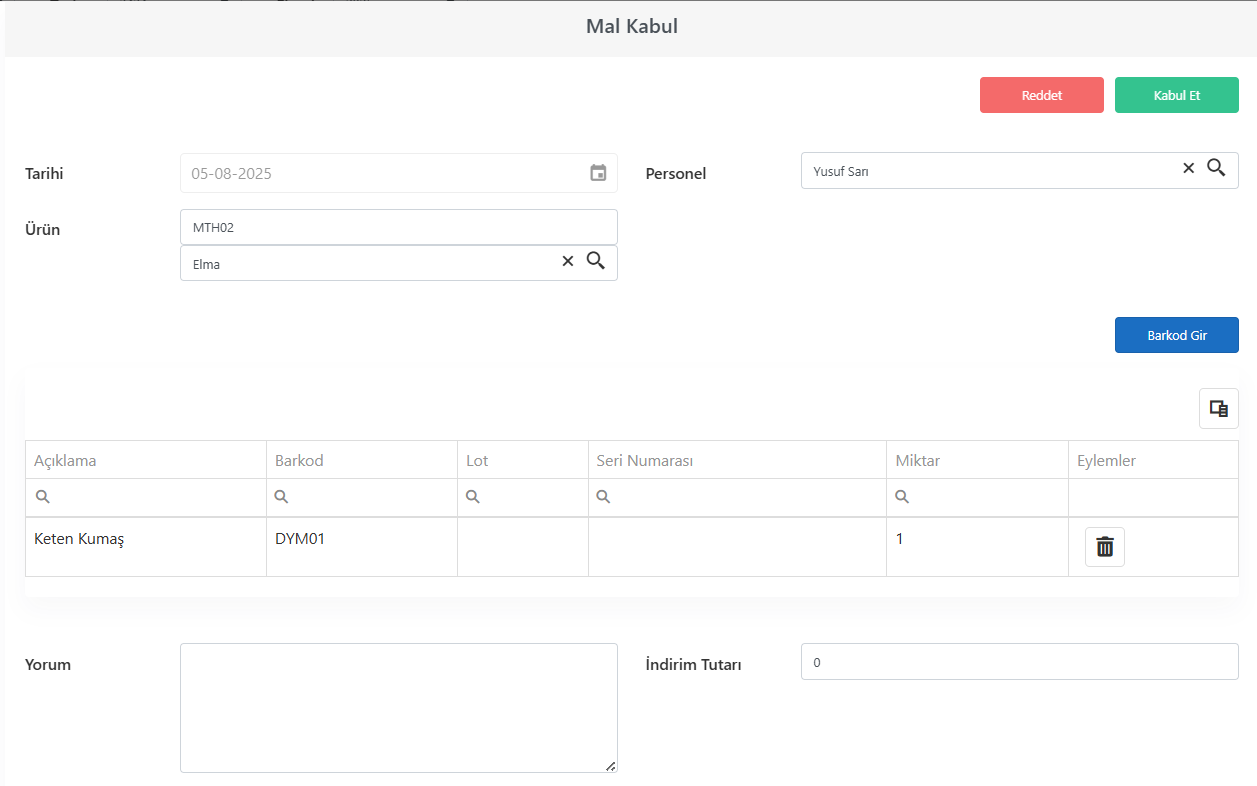Open the calendar picker in Tarihi field

coord(598,173)
